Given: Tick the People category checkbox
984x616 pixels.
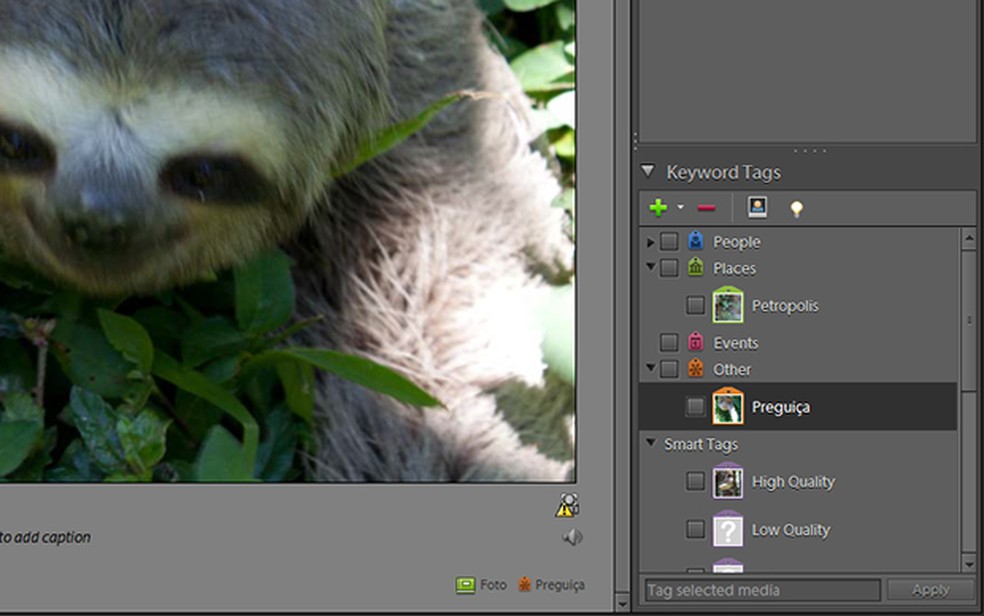Looking at the screenshot, I should [x=669, y=241].
